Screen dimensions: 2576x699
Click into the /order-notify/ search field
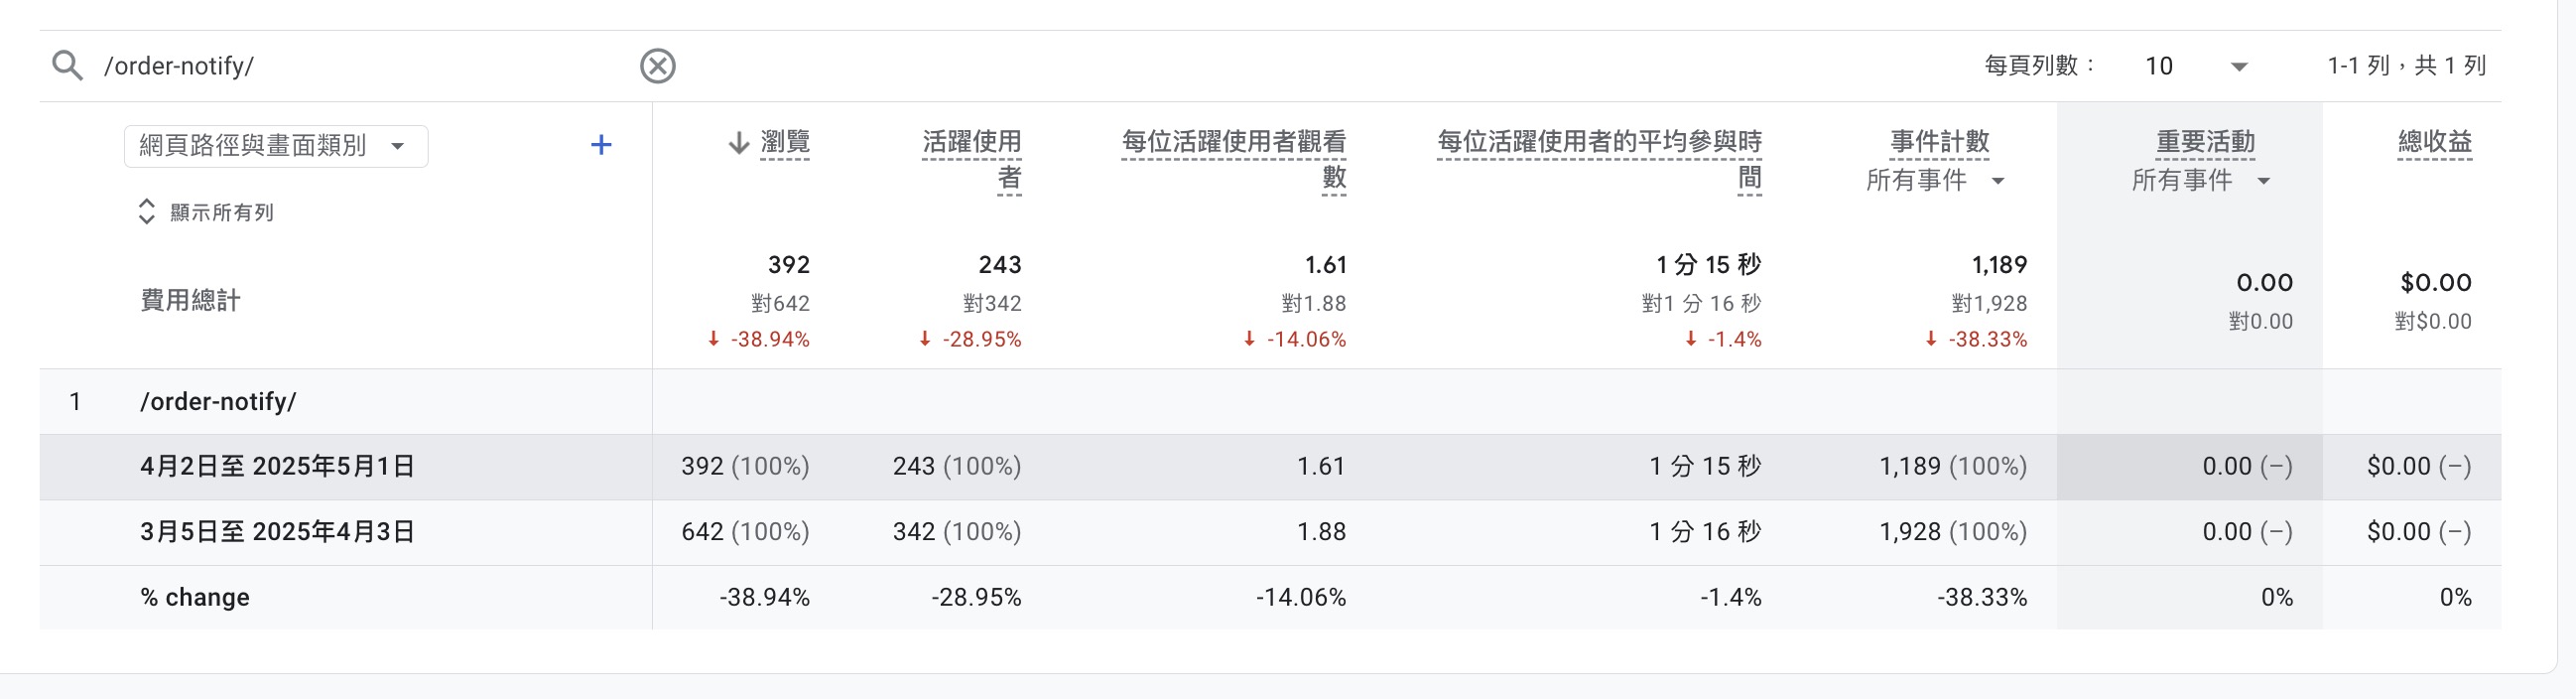pyautogui.click(x=360, y=66)
